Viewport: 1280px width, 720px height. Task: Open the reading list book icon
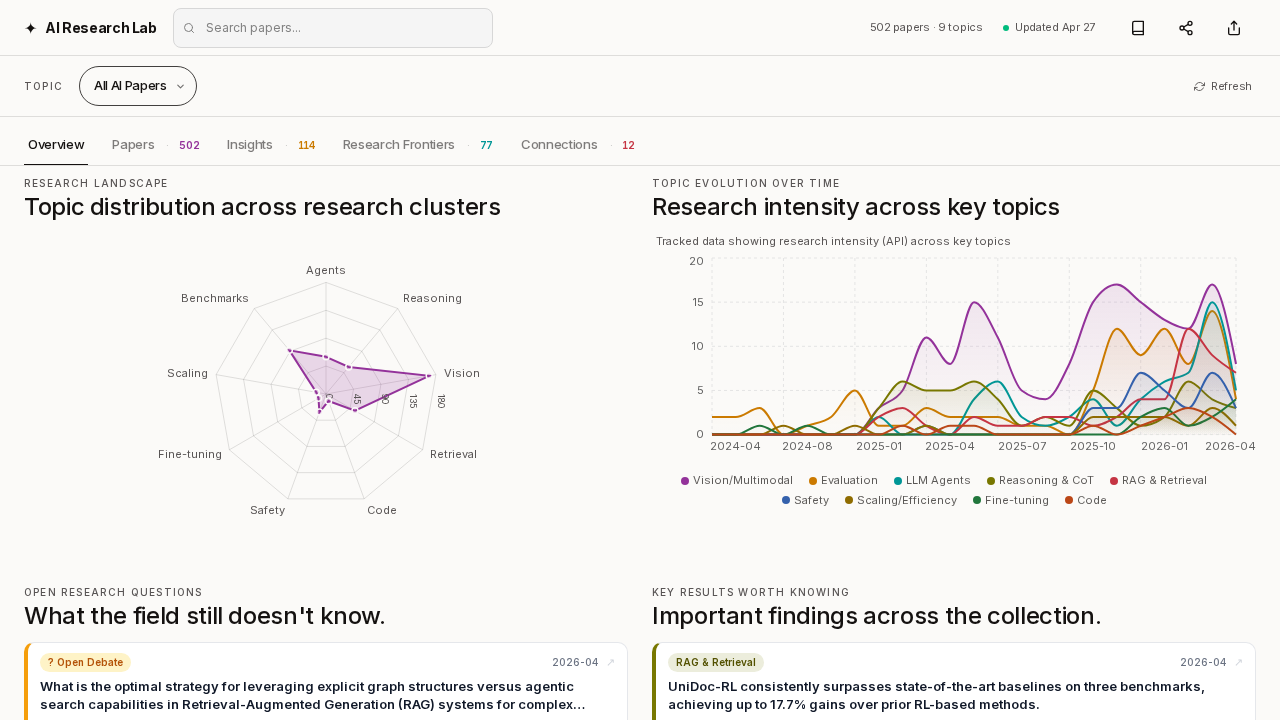[x=1136, y=27]
